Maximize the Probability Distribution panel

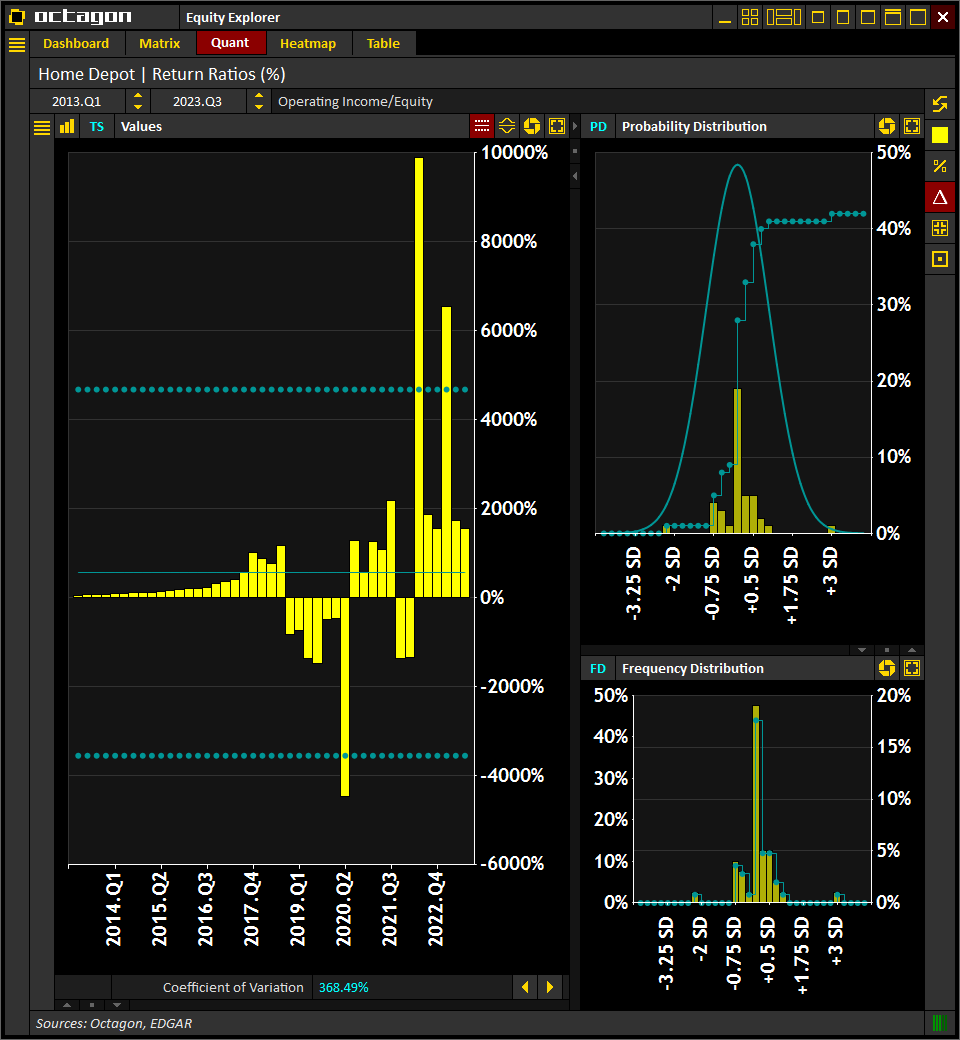point(912,126)
